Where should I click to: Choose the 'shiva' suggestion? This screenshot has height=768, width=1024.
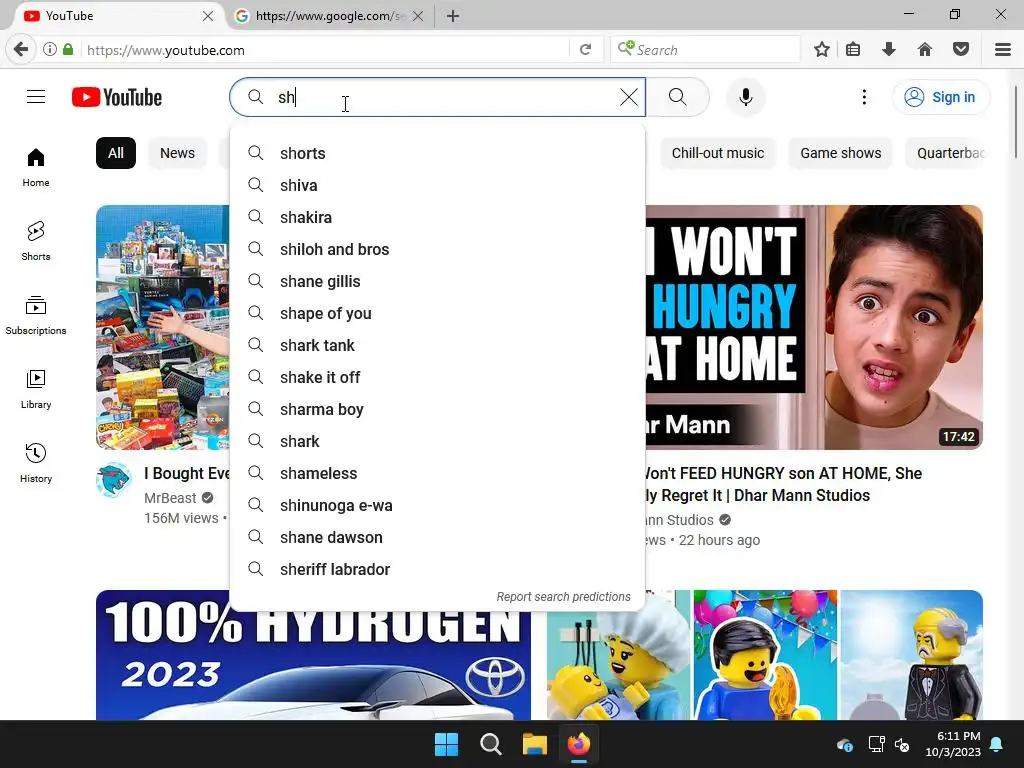tap(438, 185)
